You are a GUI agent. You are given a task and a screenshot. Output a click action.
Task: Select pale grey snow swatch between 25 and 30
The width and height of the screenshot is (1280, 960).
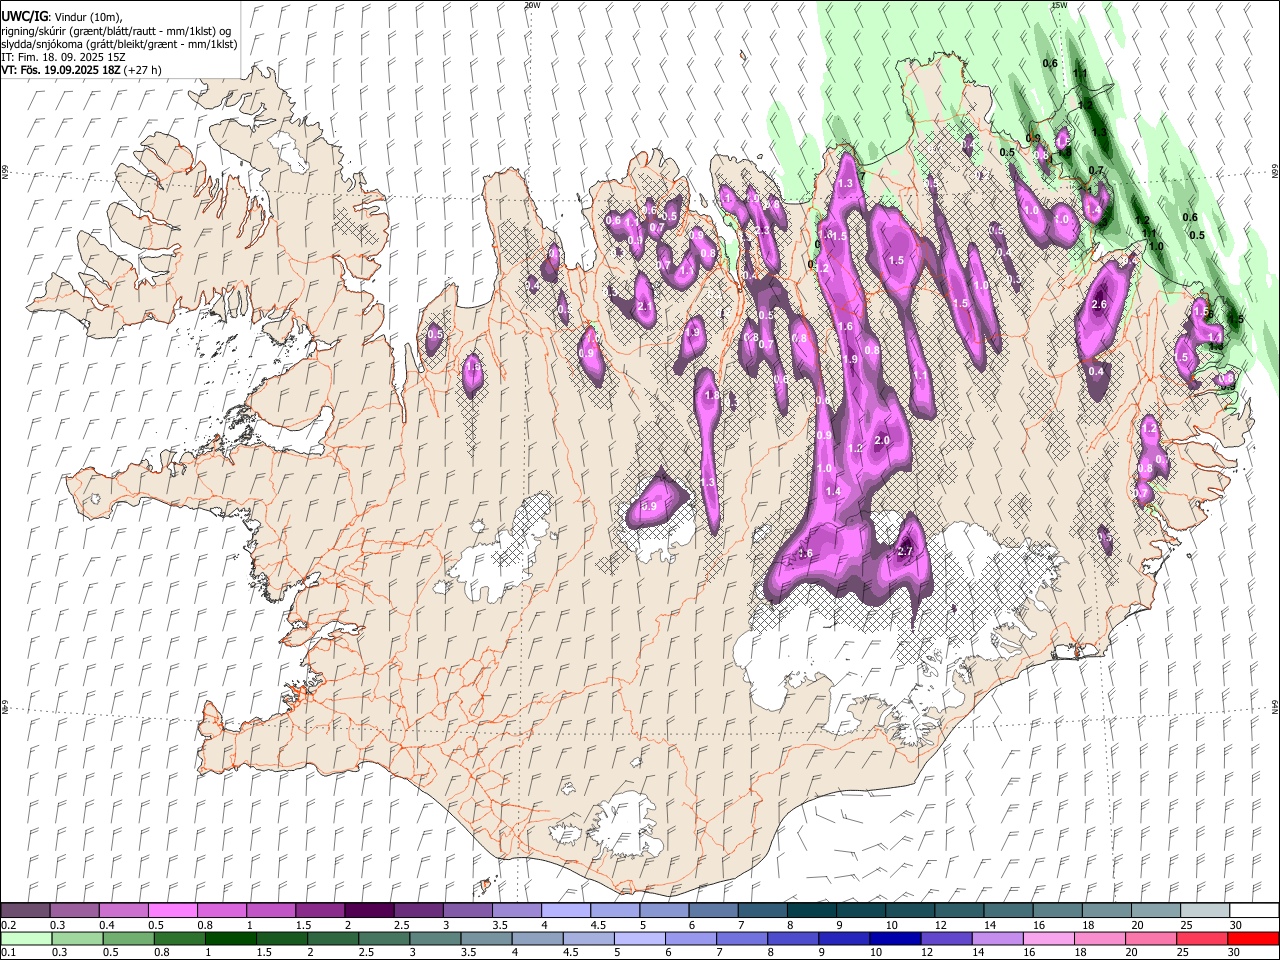[x=1205, y=911]
